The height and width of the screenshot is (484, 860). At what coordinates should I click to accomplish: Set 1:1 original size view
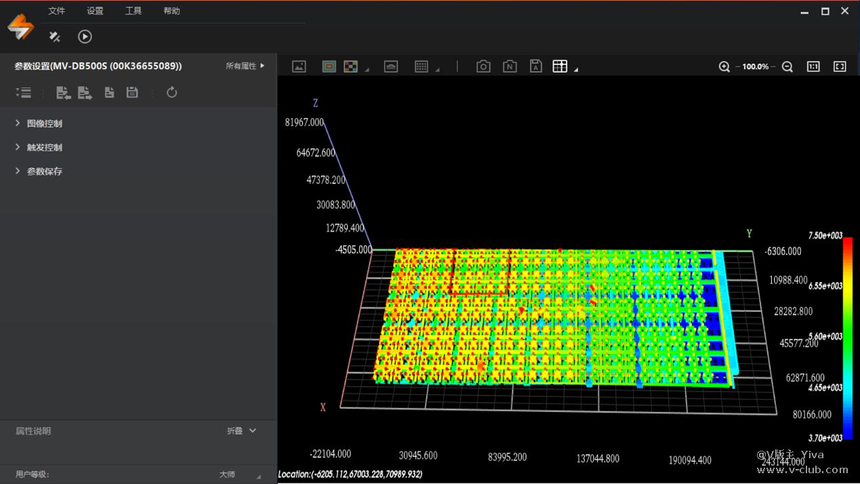(813, 66)
